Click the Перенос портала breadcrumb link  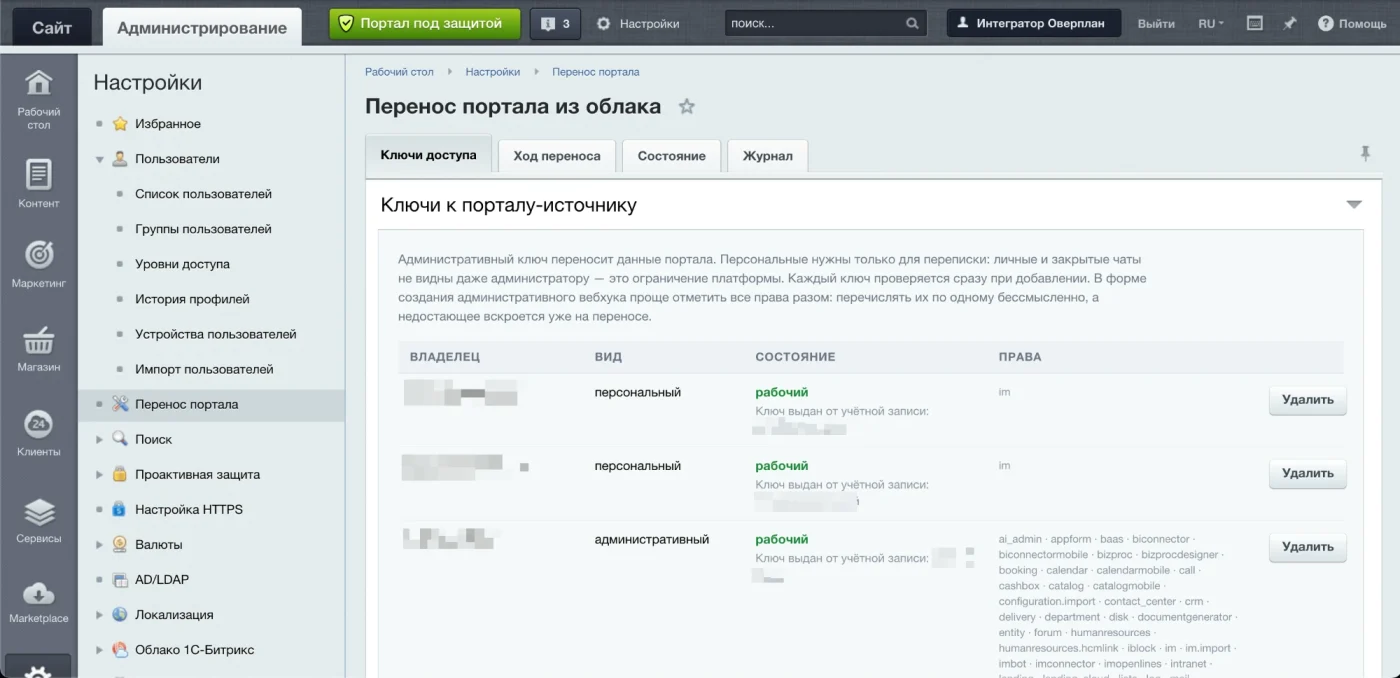point(595,72)
